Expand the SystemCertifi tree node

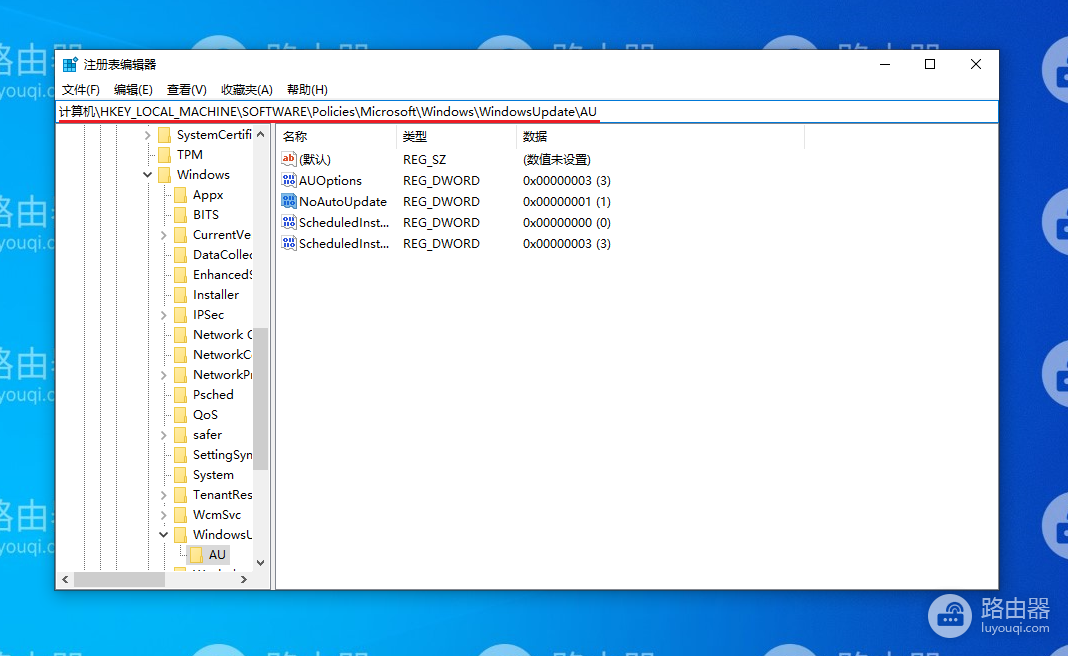click(x=147, y=135)
